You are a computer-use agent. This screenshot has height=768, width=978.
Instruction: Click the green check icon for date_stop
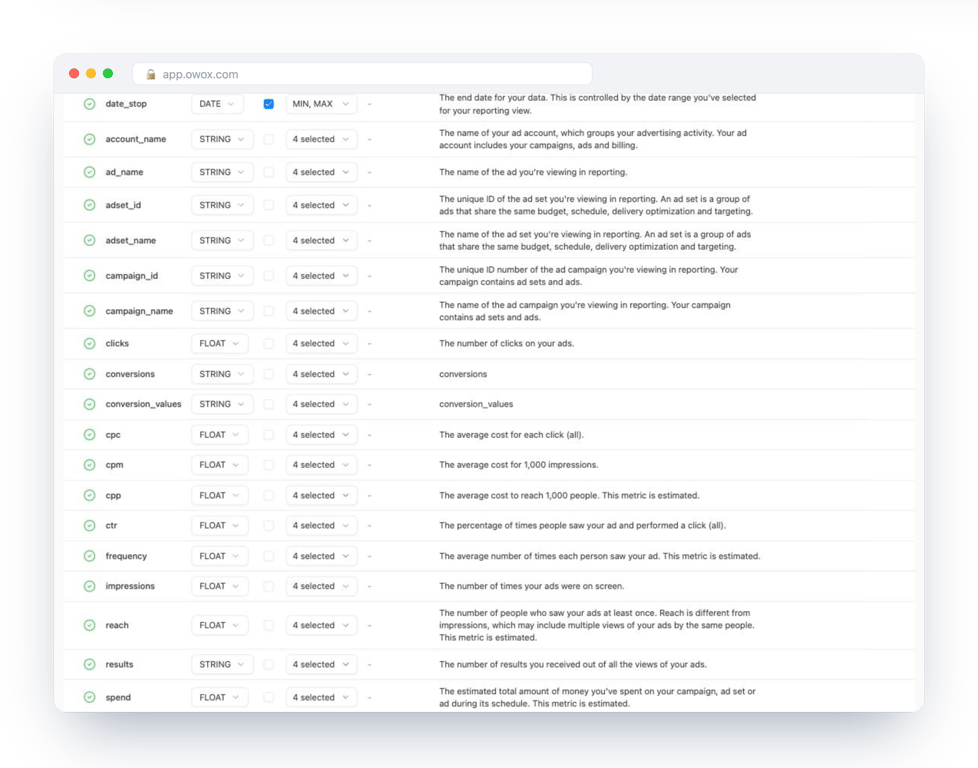point(89,104)
